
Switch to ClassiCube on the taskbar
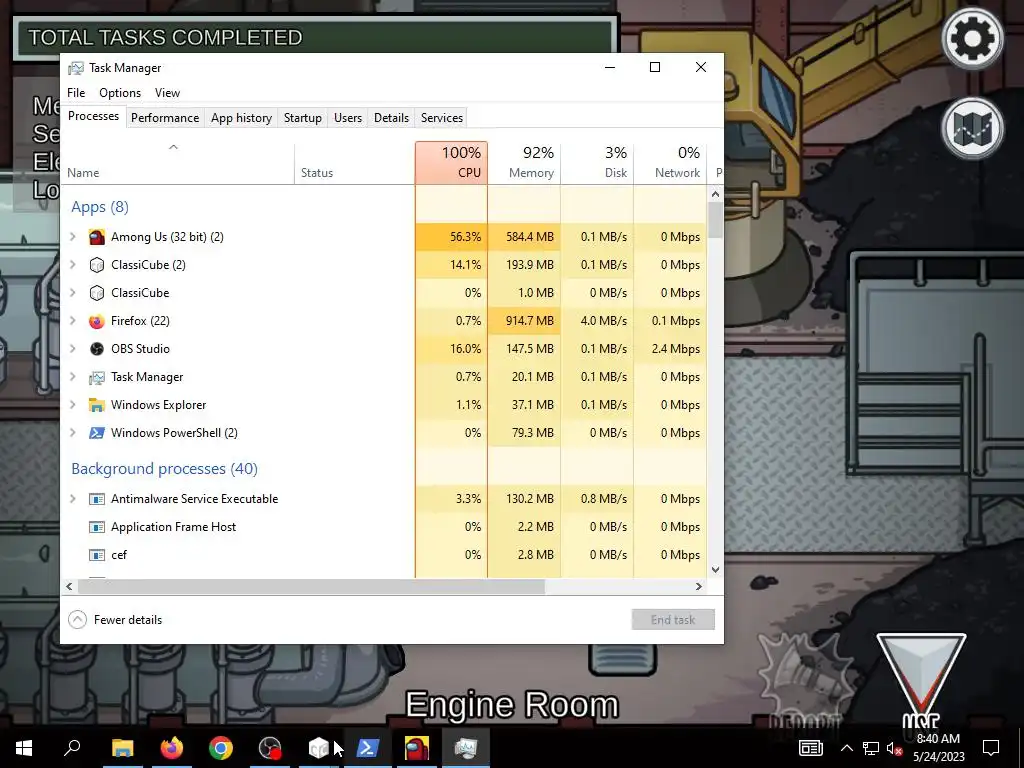tap(319, 748)
